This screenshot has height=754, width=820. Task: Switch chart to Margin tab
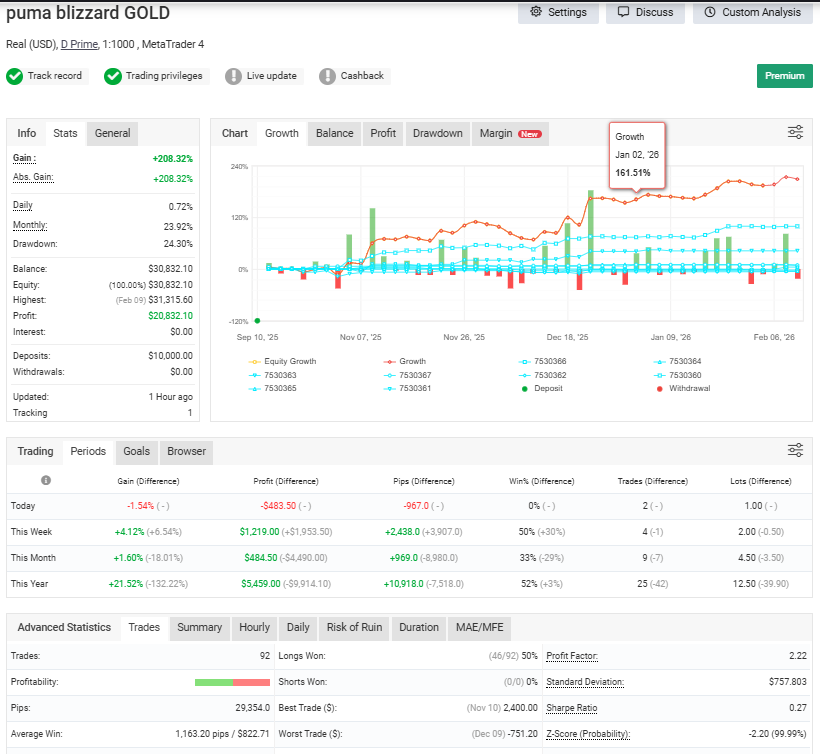pyautogui.click(x=510, y=133)
